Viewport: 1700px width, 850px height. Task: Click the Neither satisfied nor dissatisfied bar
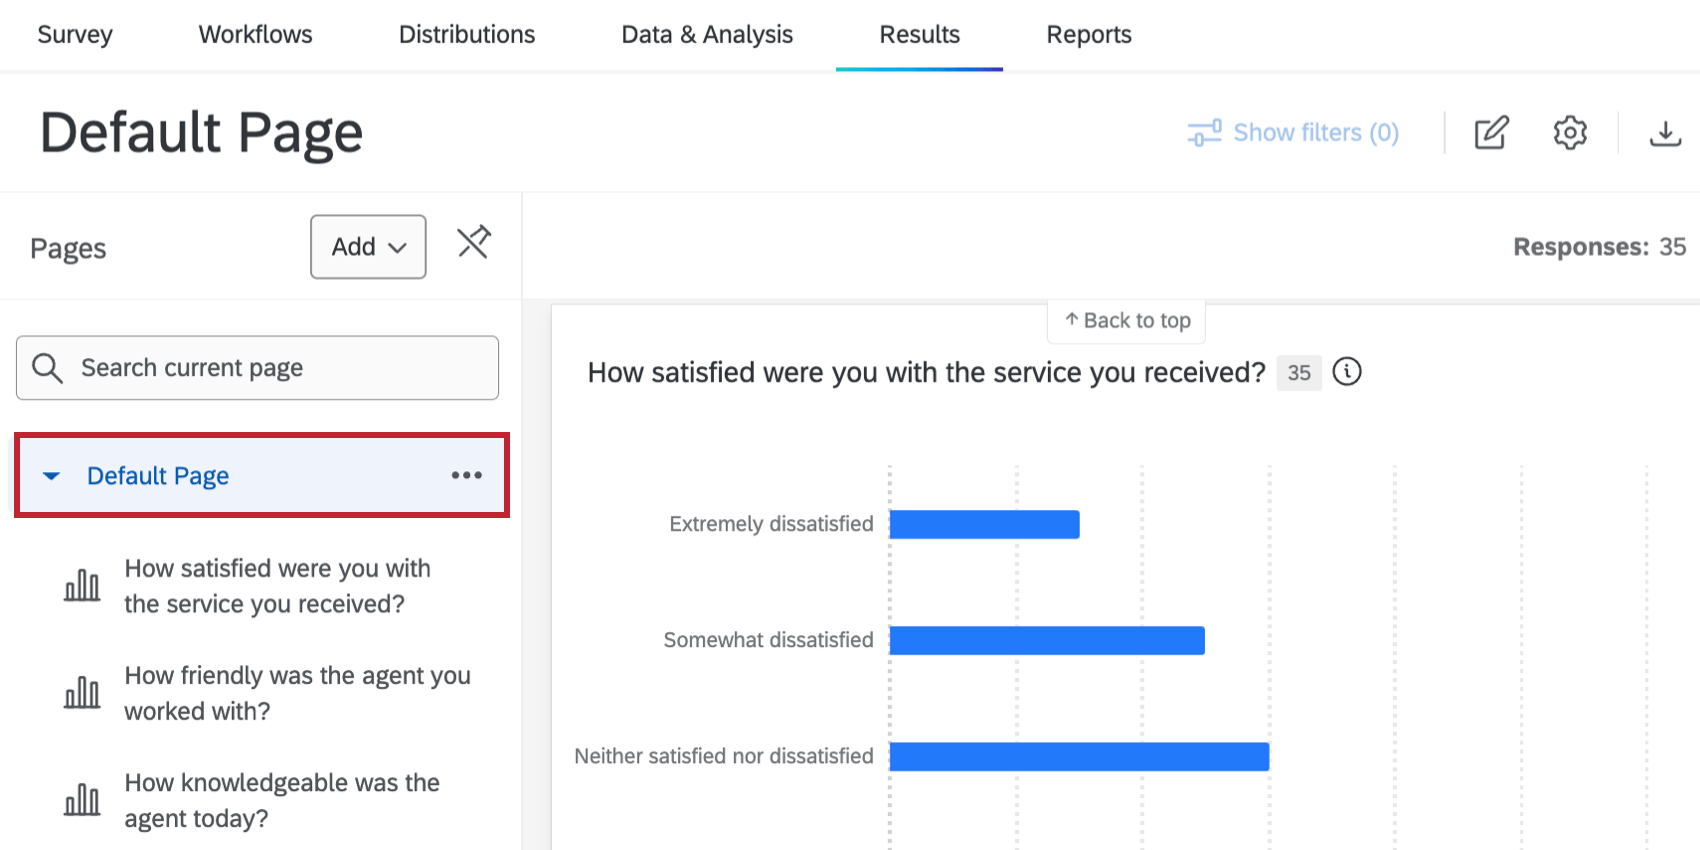[x=1079, y=757]
